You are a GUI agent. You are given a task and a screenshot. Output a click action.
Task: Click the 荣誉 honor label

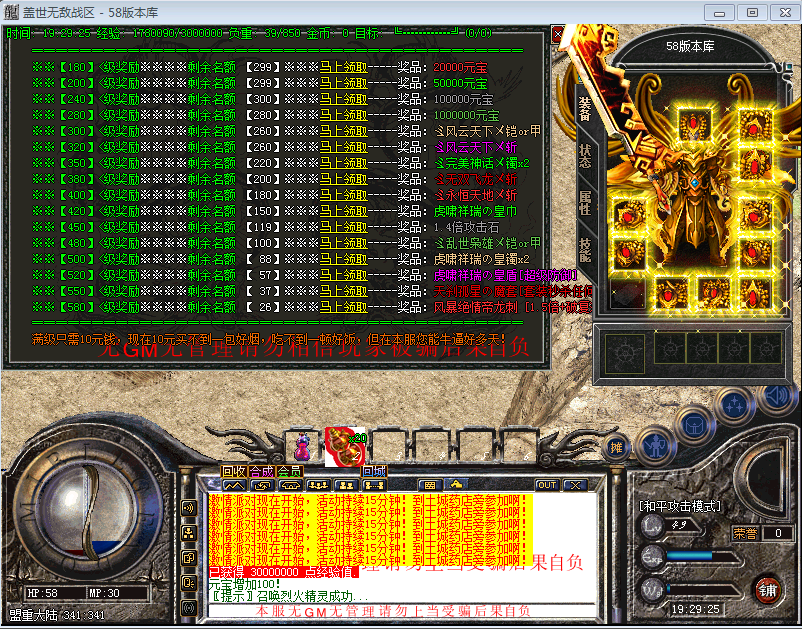(x=746, y=533)
